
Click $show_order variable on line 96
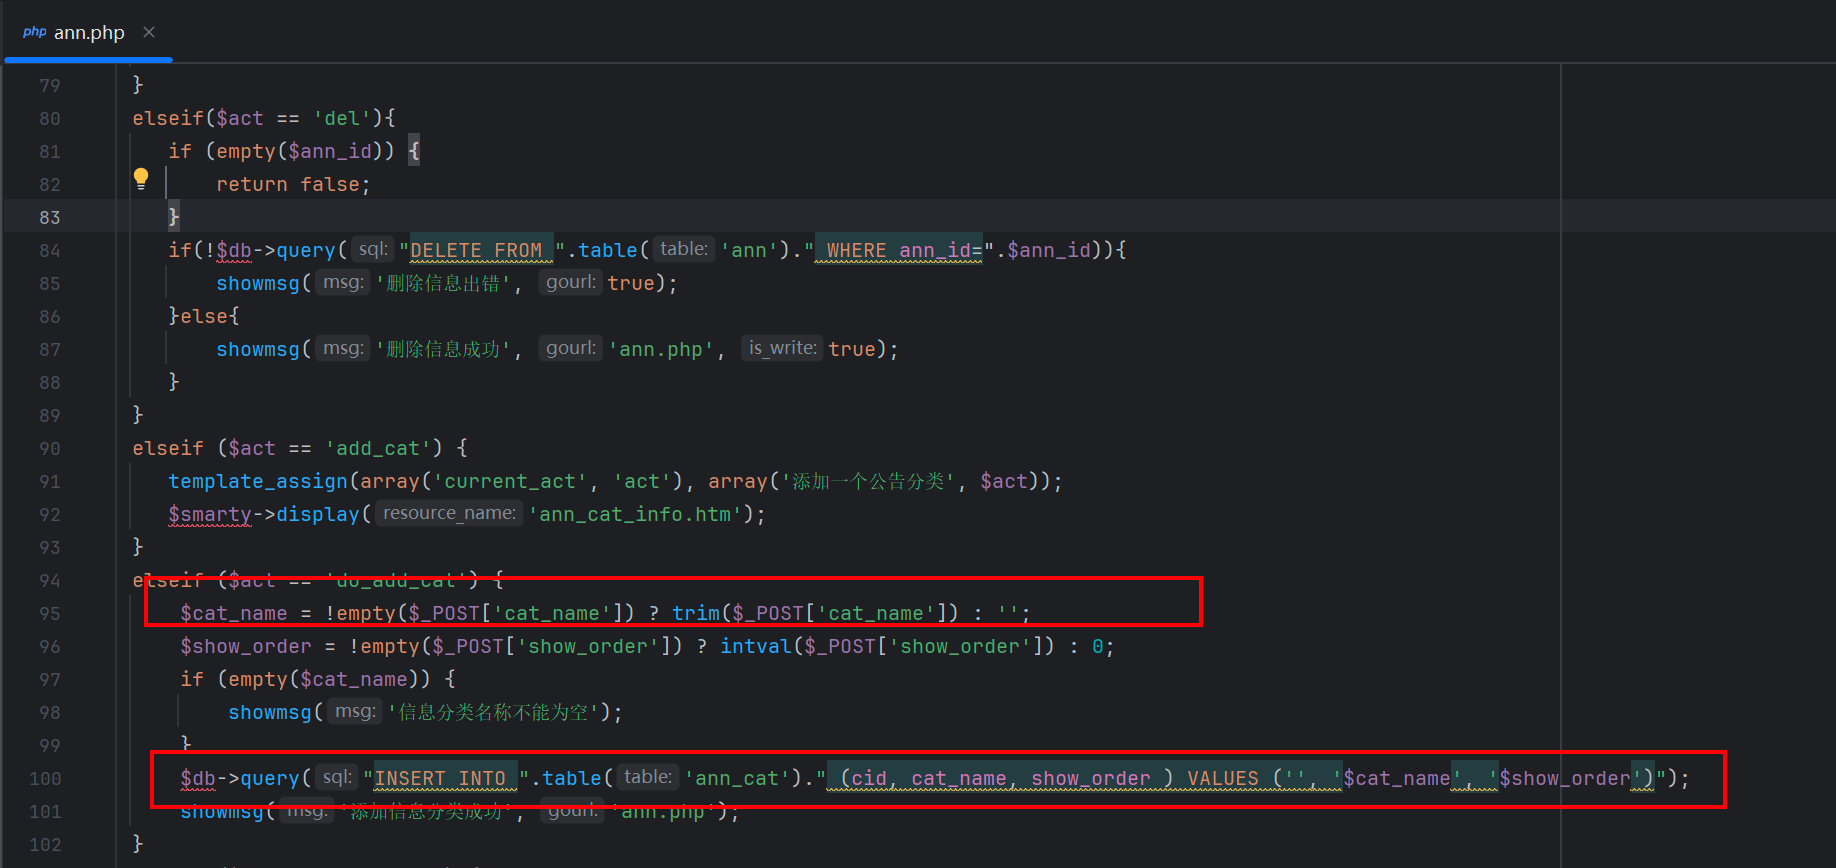[246, 646]
